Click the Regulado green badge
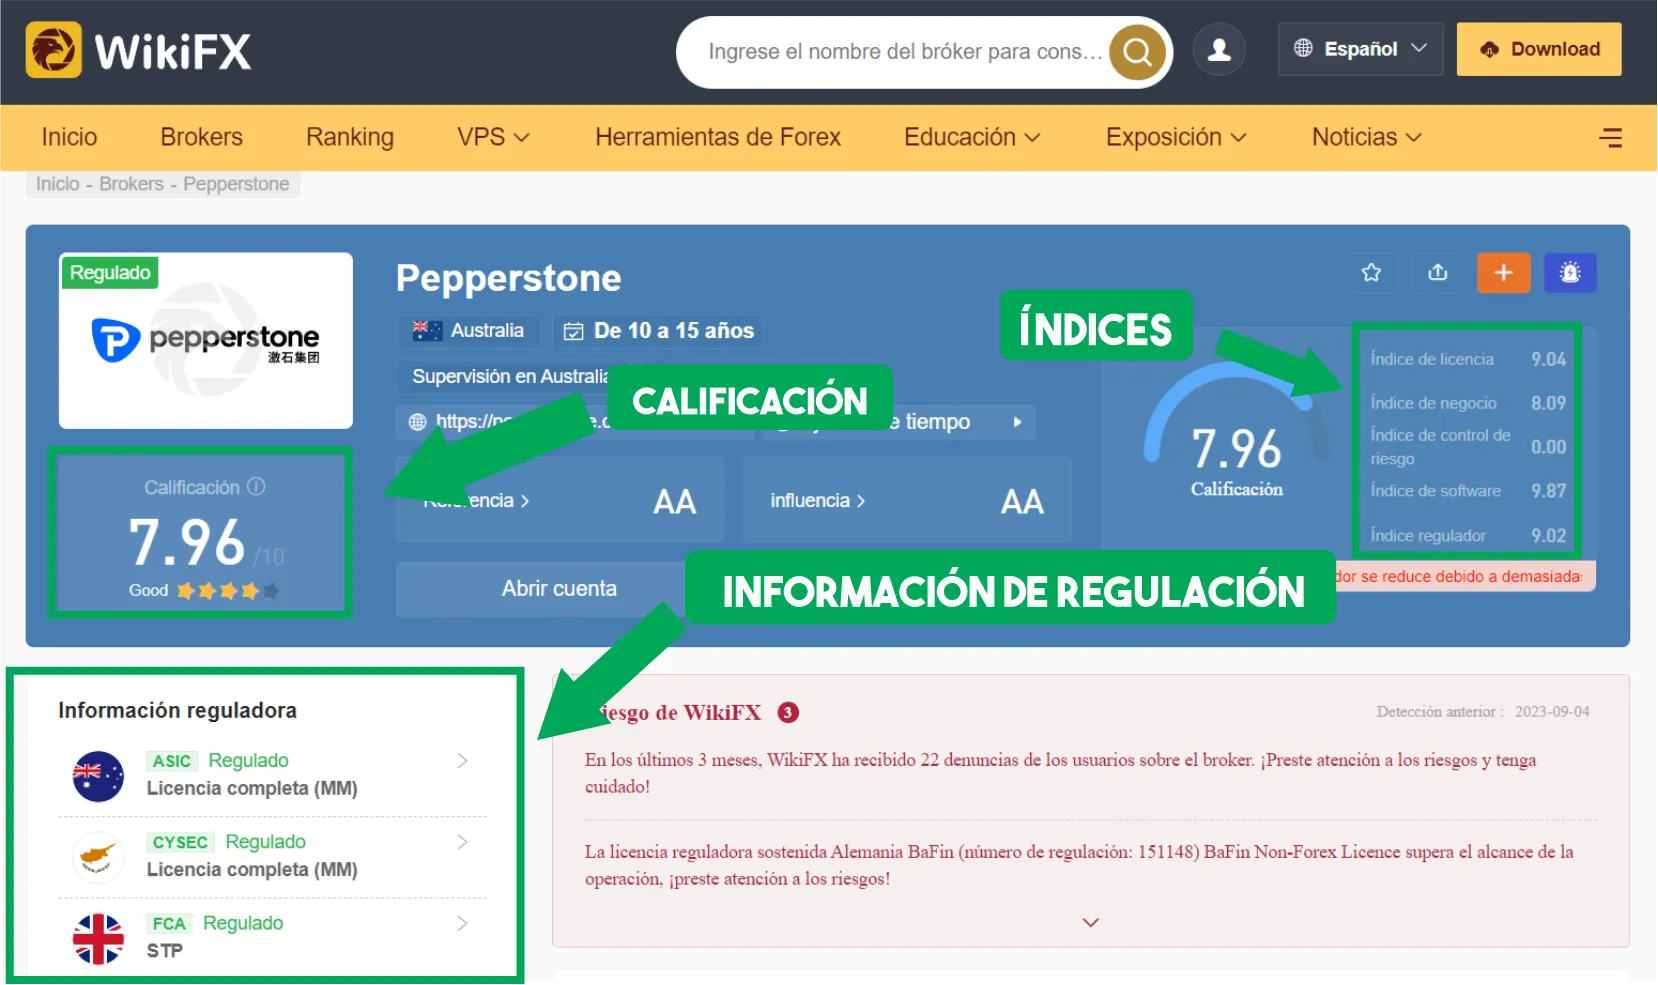The image size is (1658, 985). (x=110, y=273)
